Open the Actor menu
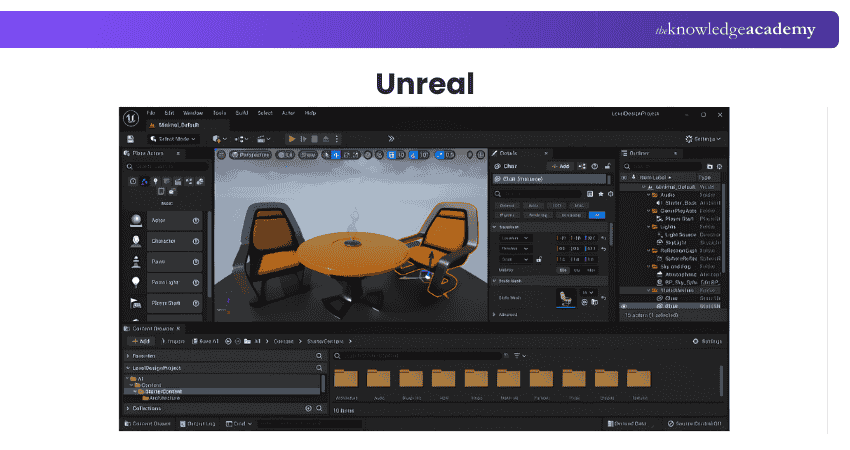Screen dimensions: 850x450 tap(288, 113)
